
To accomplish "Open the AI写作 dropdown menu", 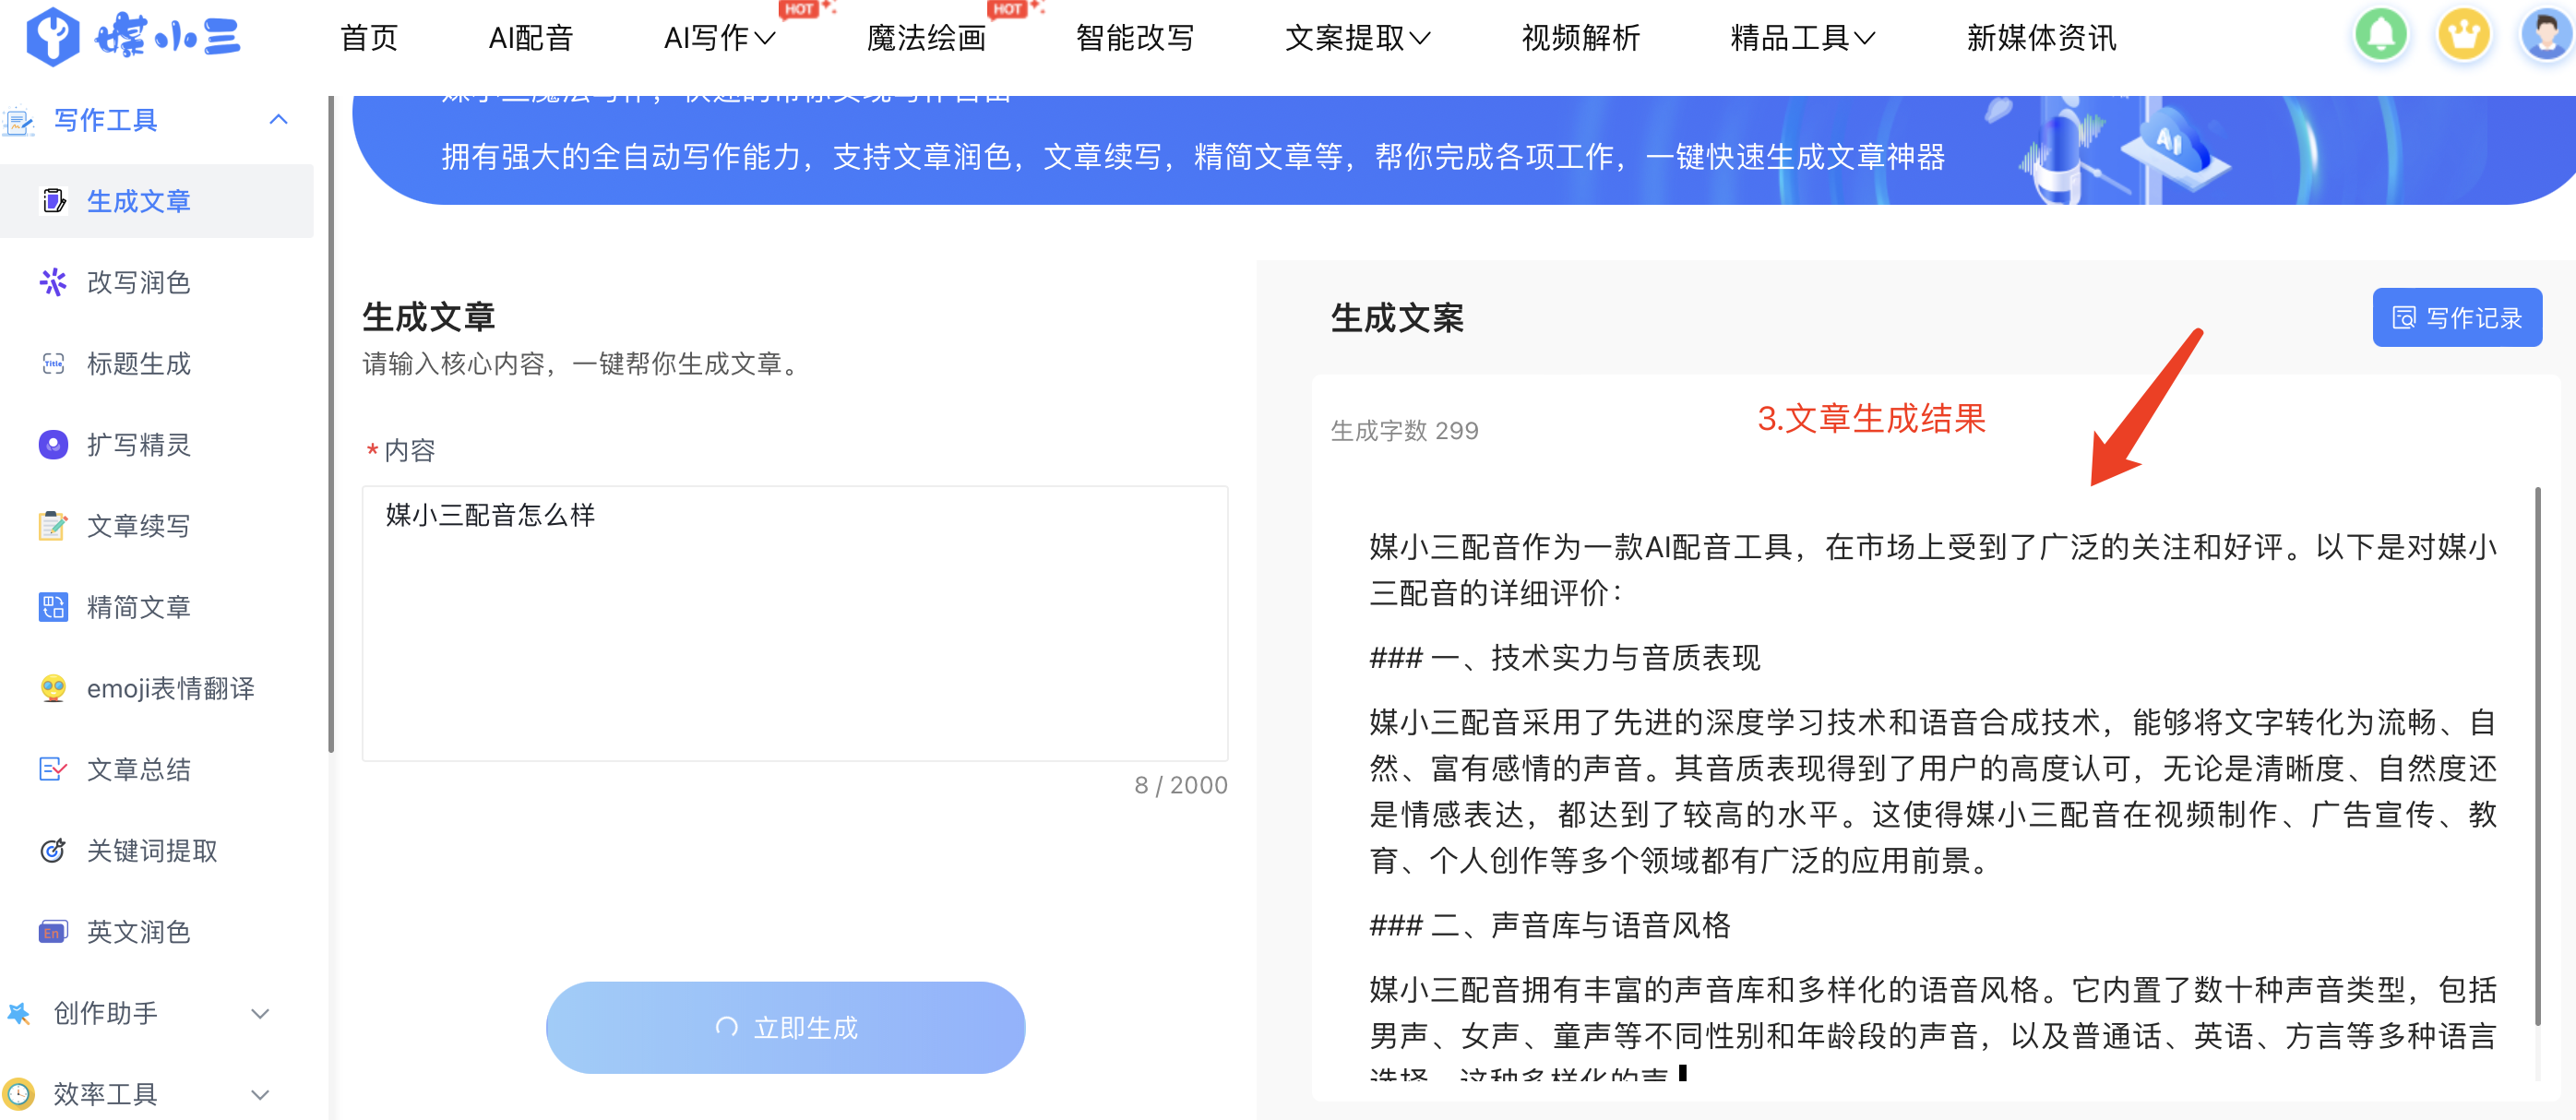I will [x=720, y=38].
